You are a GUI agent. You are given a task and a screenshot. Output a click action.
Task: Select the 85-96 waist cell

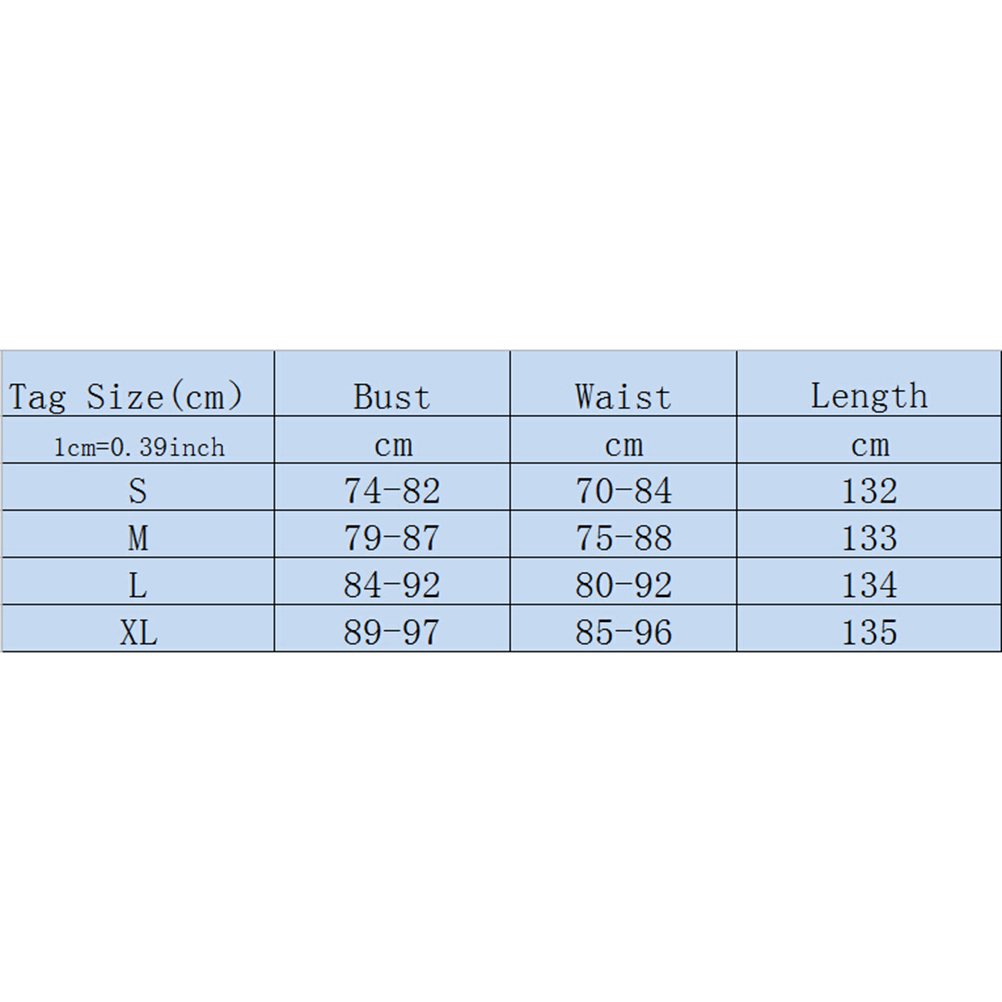click(623, 632)
